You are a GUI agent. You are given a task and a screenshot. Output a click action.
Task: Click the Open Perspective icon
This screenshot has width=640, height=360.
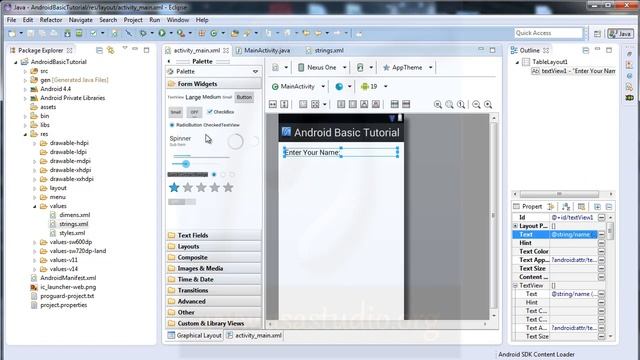click(597, 33)
